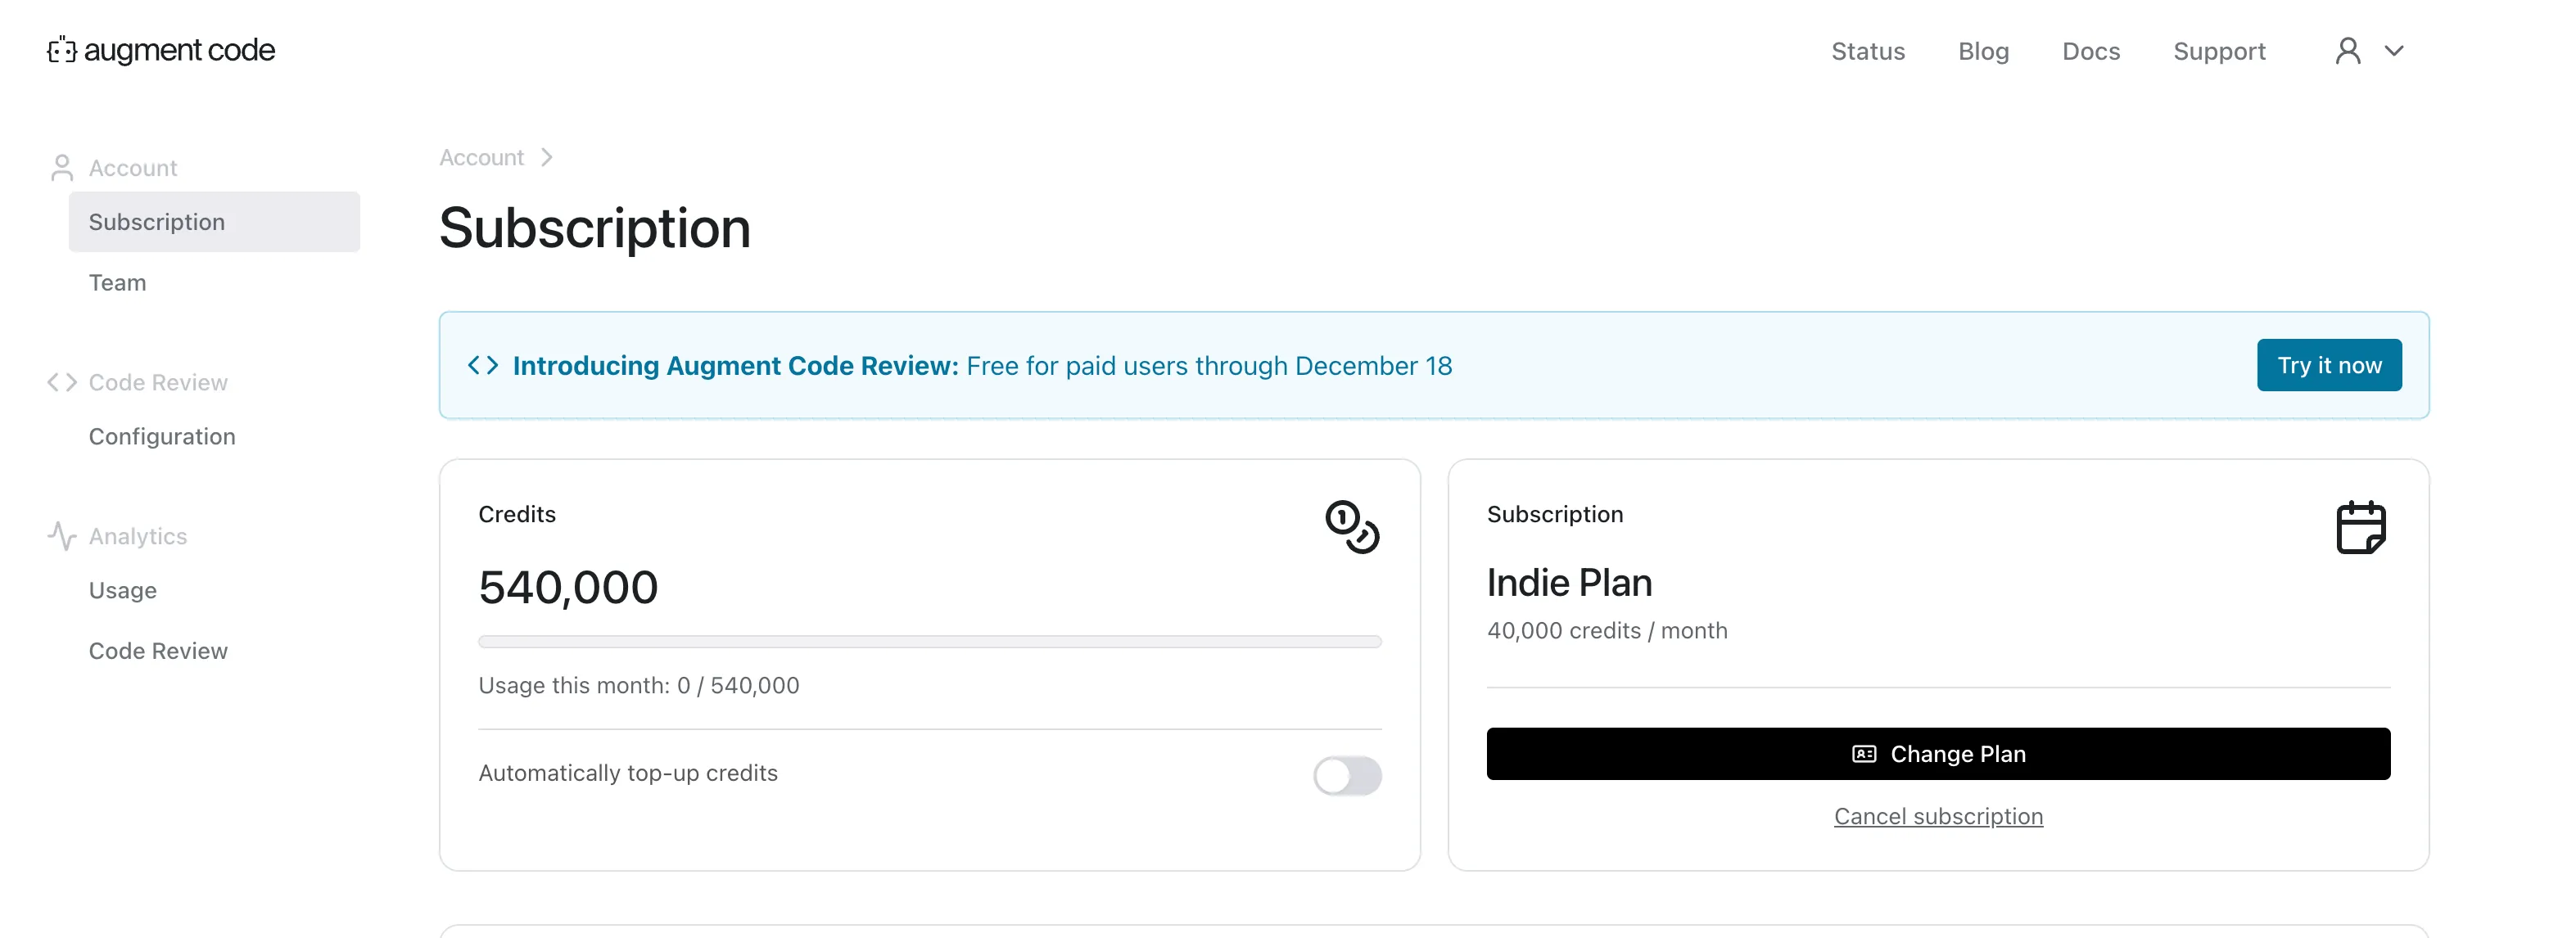Click the user profile icon
The height and width of the screenshot is (938, 2576).
(x=2347, y=51)
